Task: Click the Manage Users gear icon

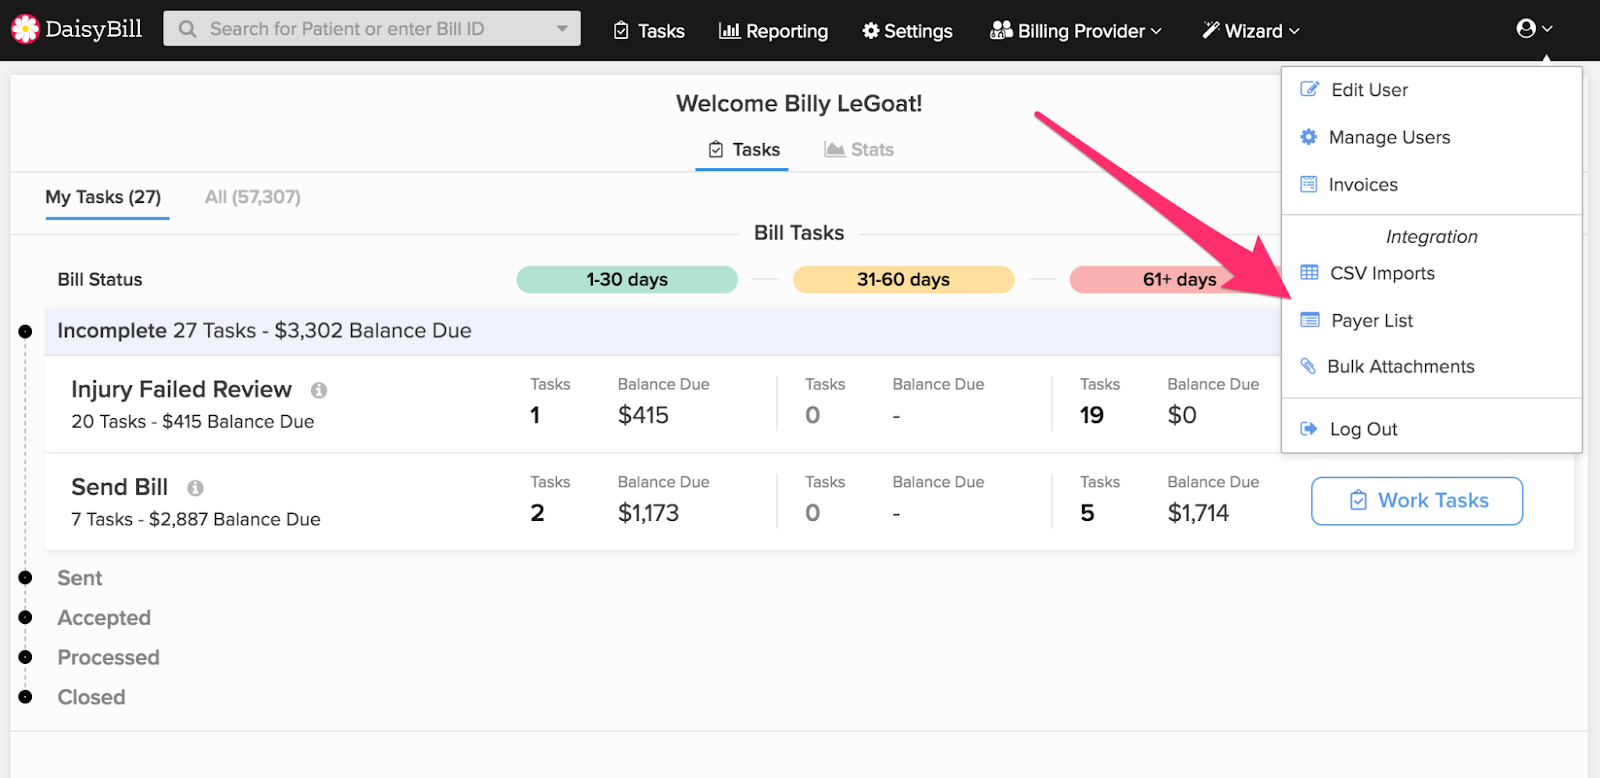Action: (x=1308, y=137)
